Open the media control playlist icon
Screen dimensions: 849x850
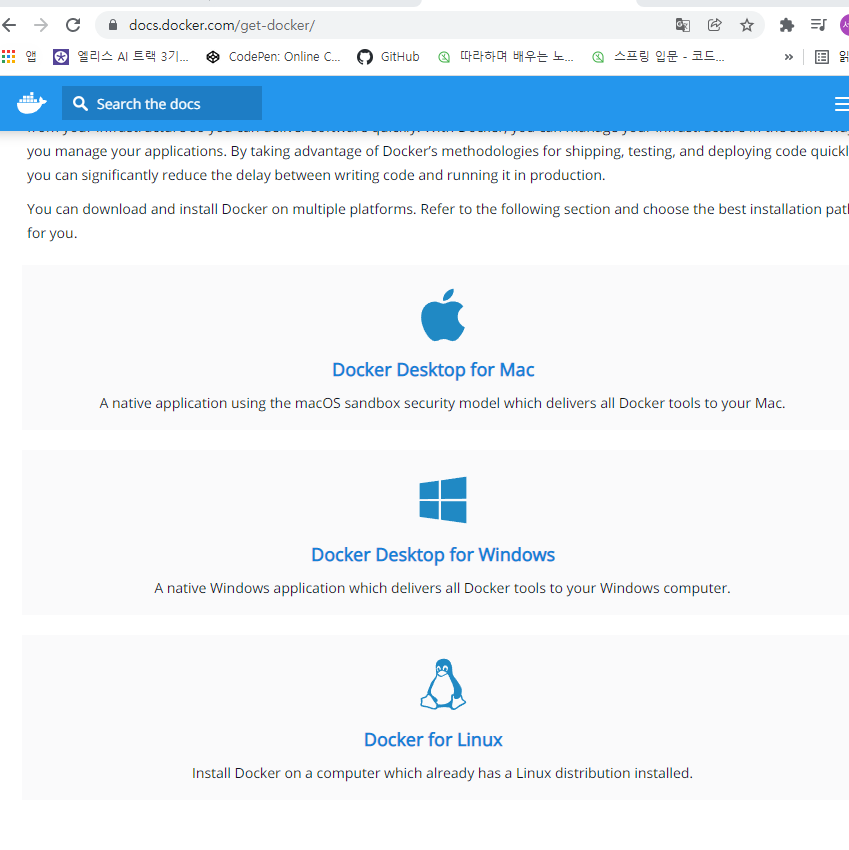click(818, 25)
